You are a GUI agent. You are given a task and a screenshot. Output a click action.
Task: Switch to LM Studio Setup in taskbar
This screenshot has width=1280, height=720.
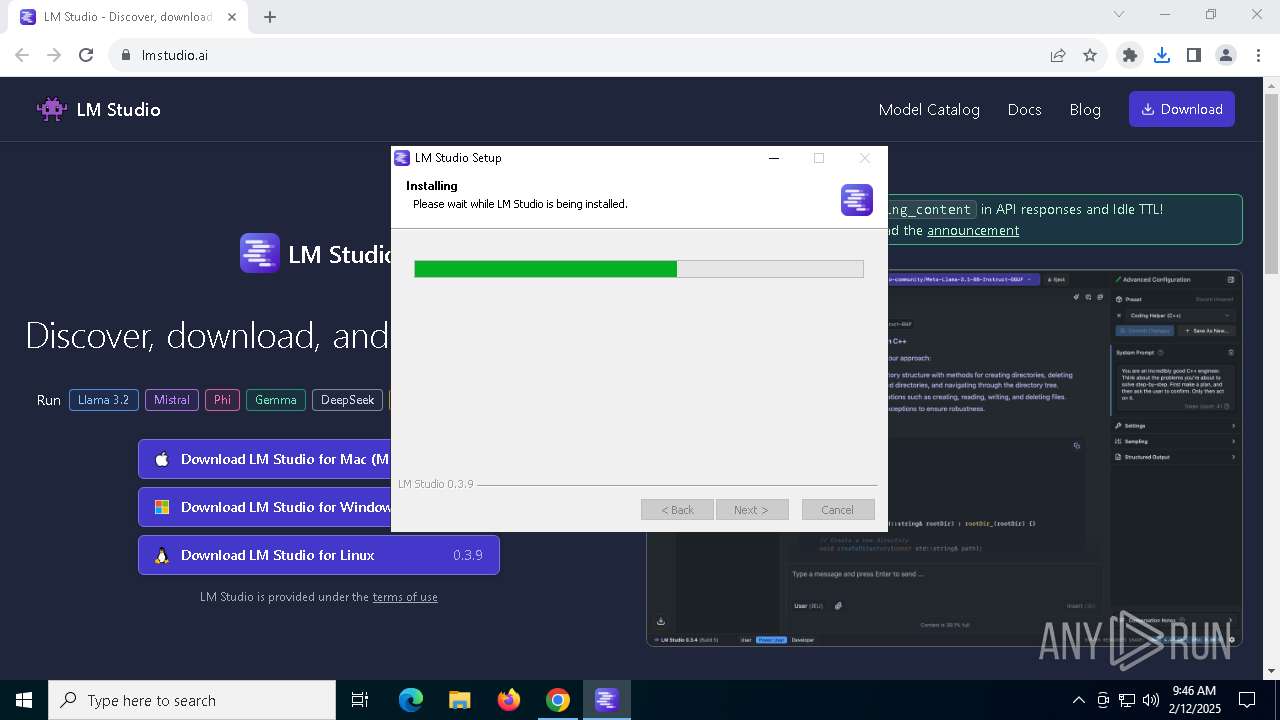(607, 700)
